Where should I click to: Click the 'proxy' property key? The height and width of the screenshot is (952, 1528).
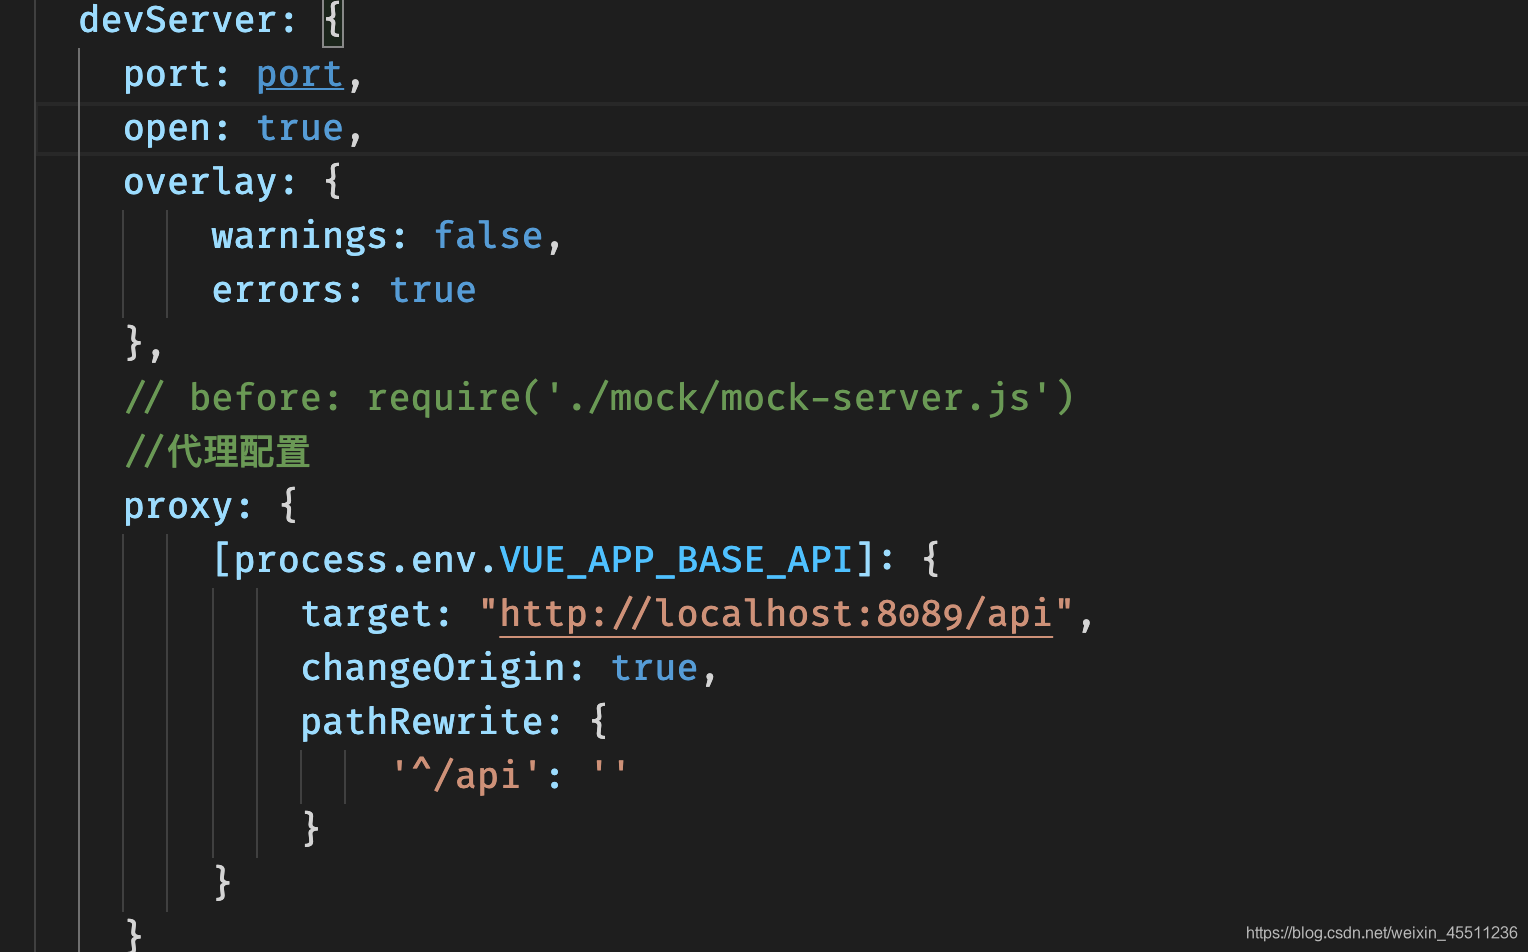point(178,507)
